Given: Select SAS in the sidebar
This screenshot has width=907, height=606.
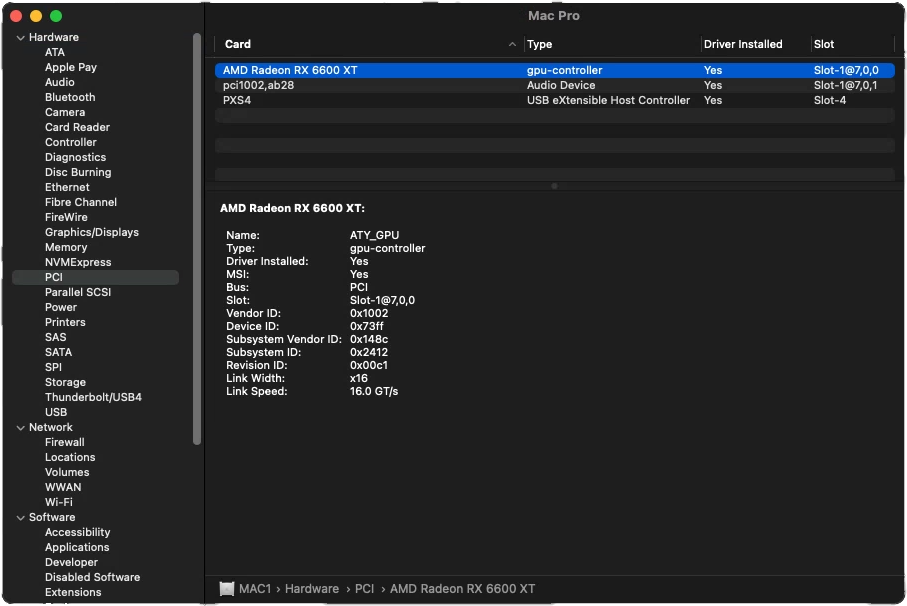Looking at the screenshot, I should pyautogui.click(x=56, y=338).
